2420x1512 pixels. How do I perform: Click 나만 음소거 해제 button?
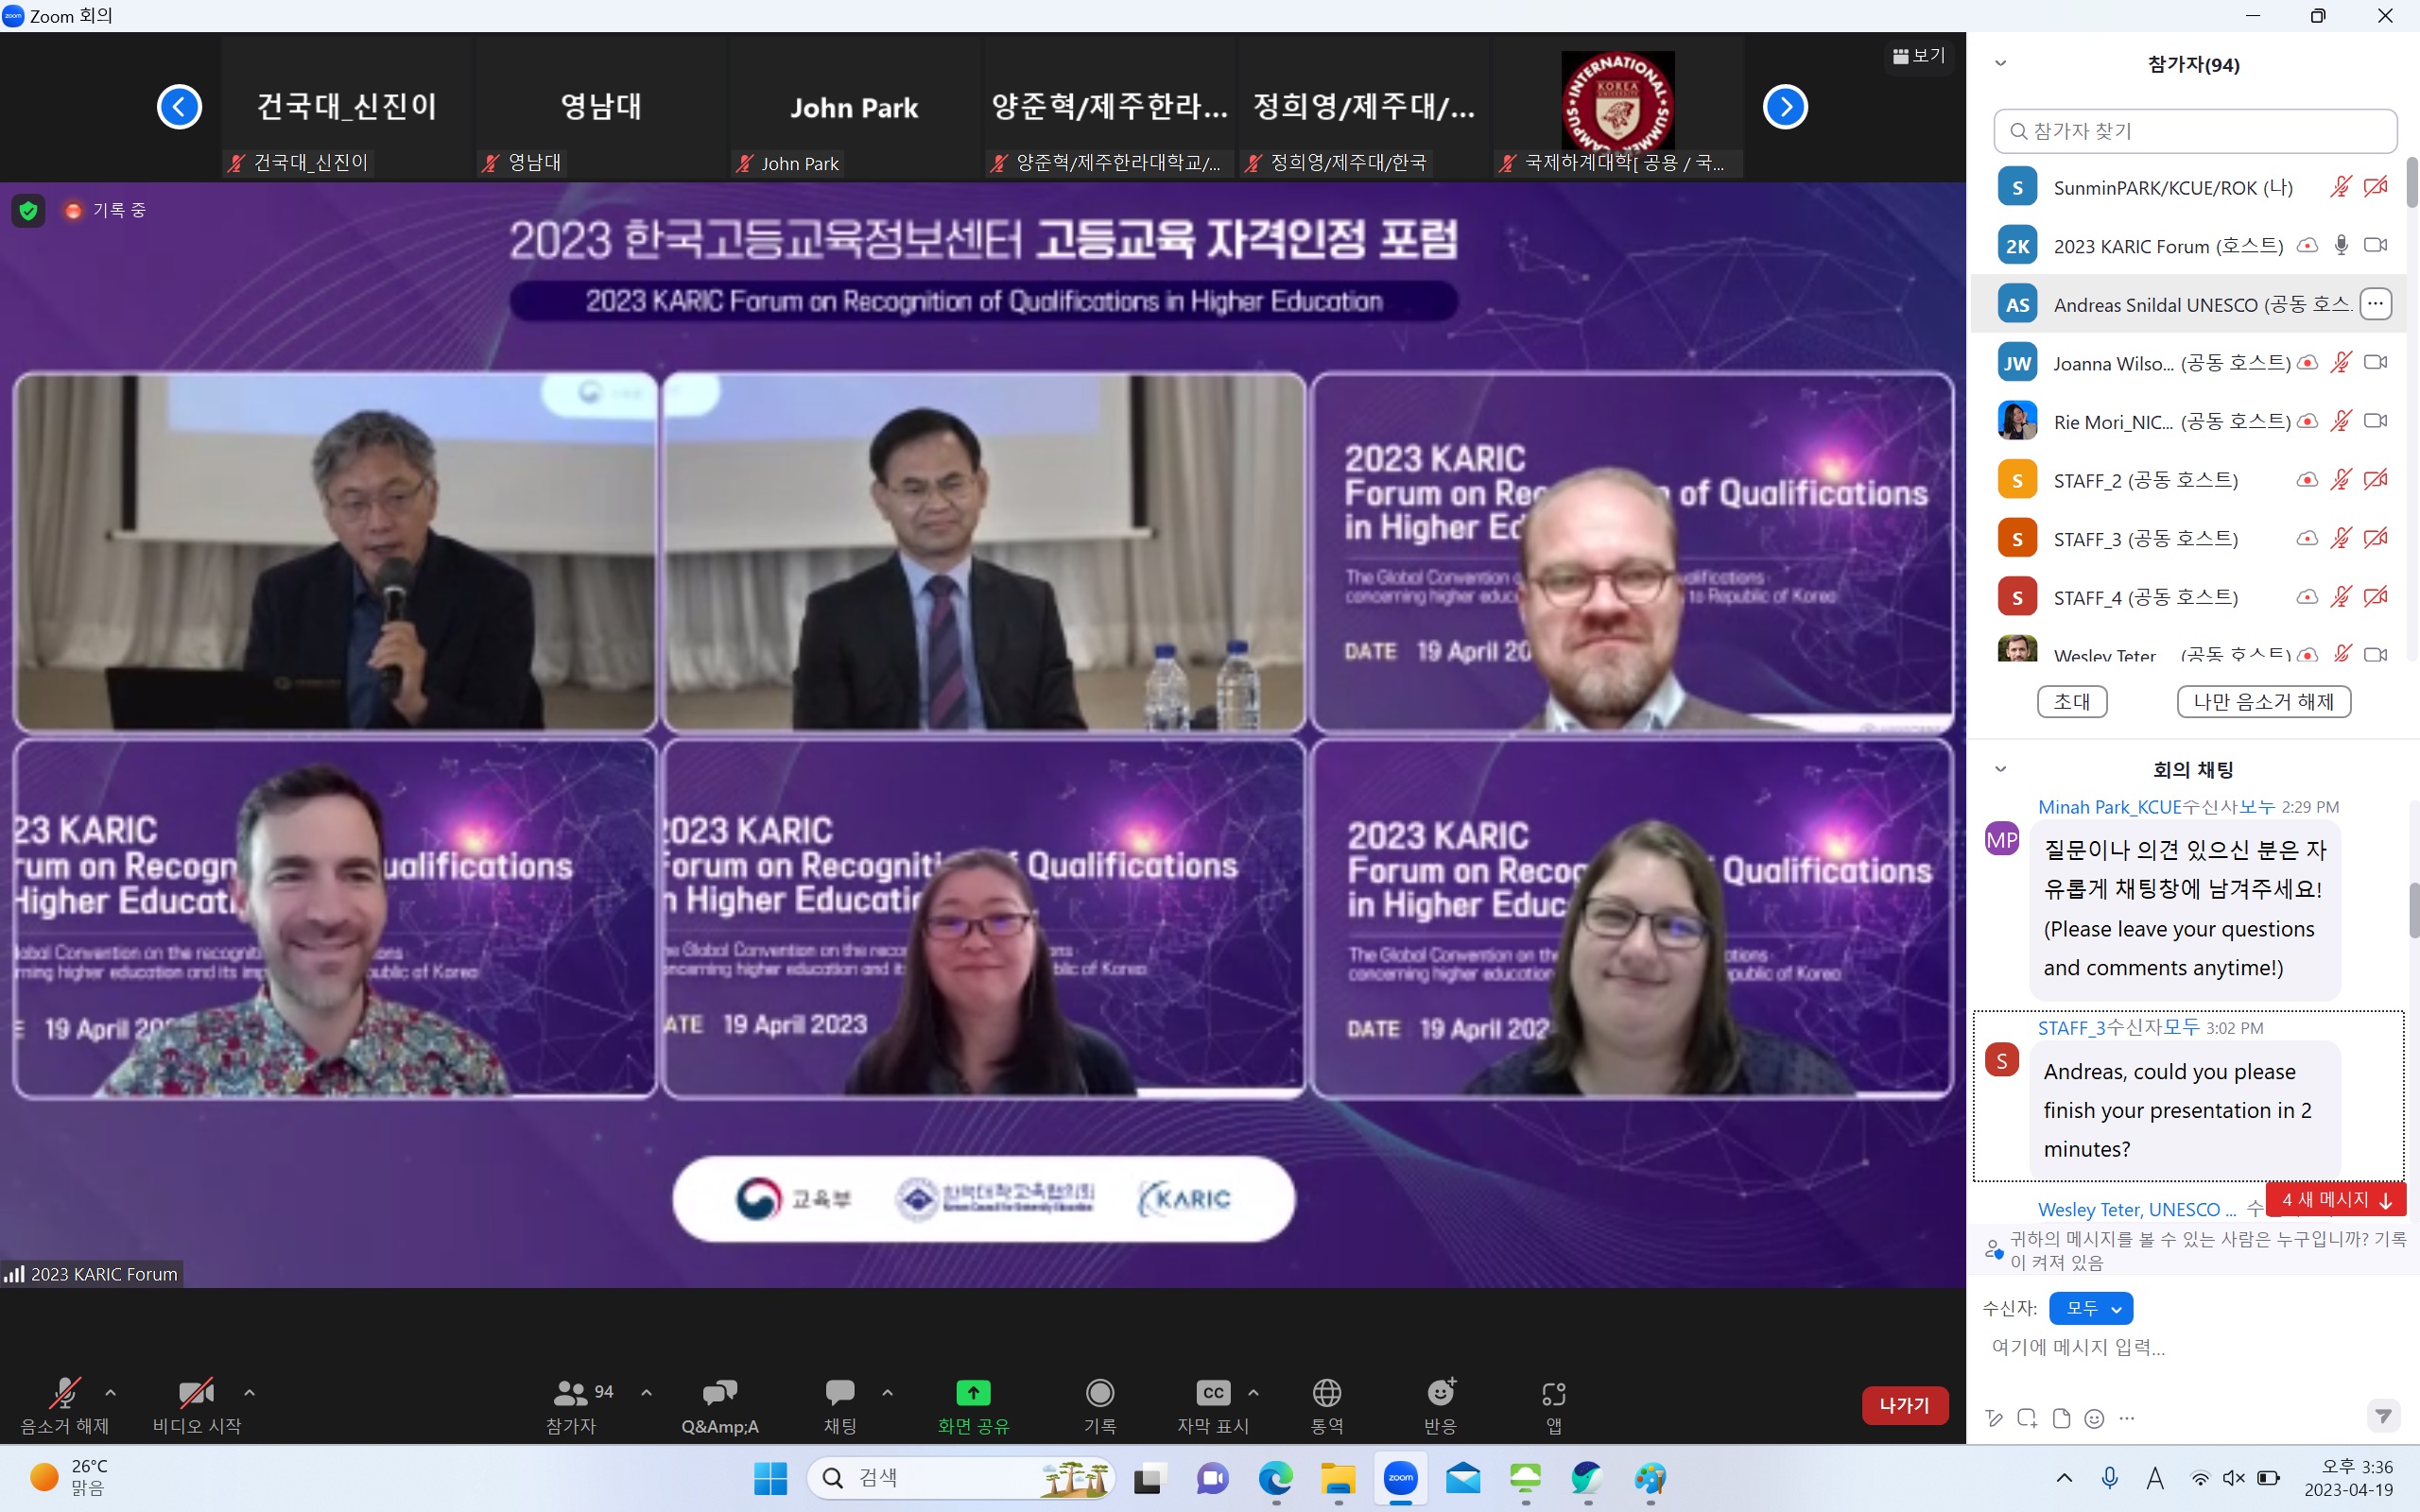click(x=2264, y=702)
